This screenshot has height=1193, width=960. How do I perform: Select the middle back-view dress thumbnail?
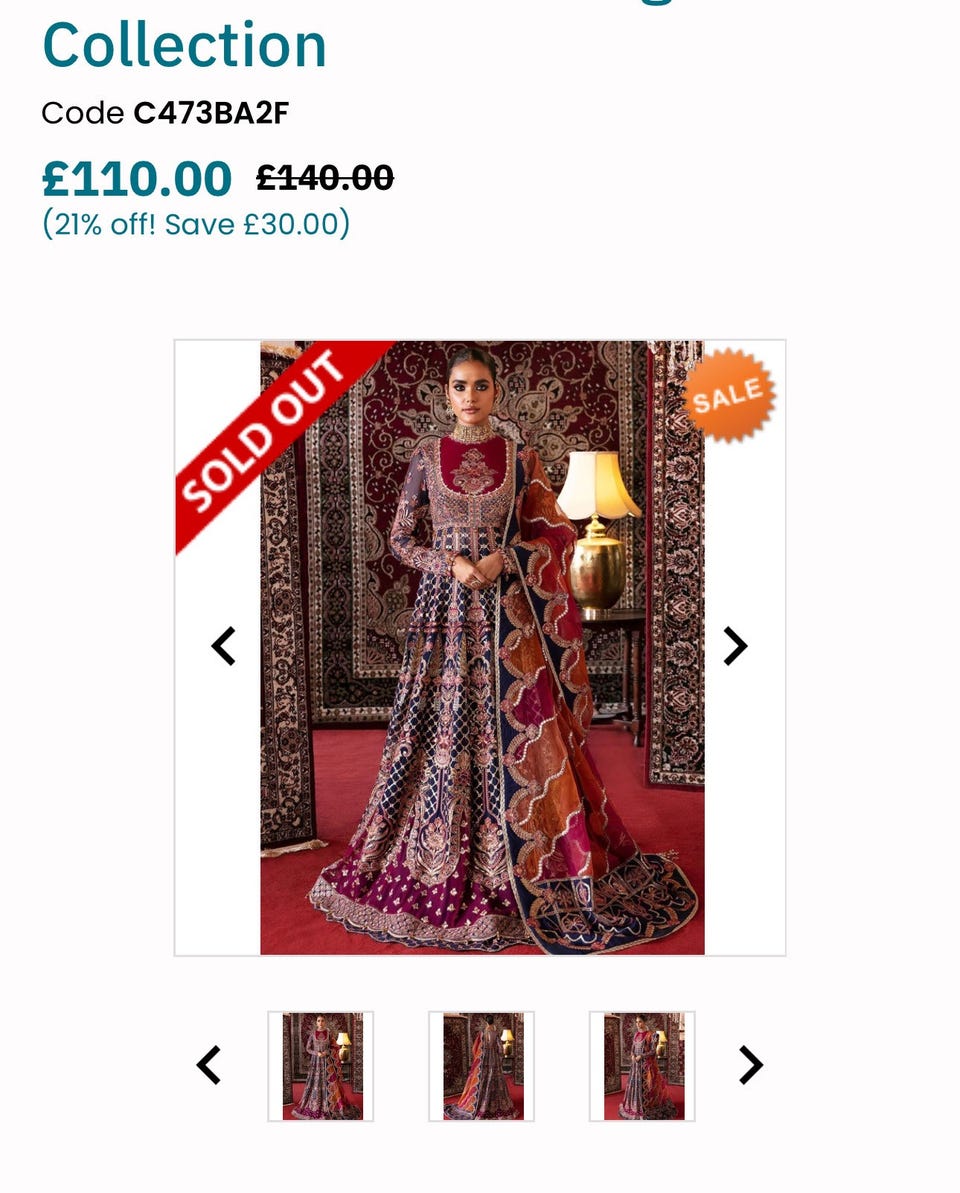(482, 1066)
